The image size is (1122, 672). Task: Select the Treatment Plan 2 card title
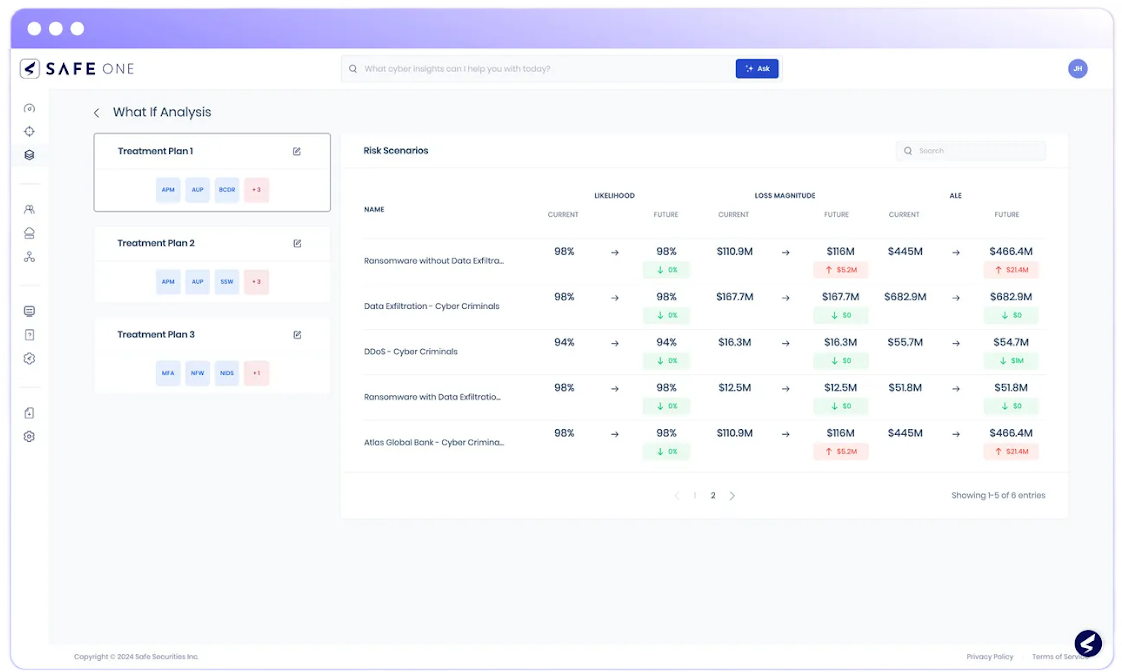click(156, 243)
